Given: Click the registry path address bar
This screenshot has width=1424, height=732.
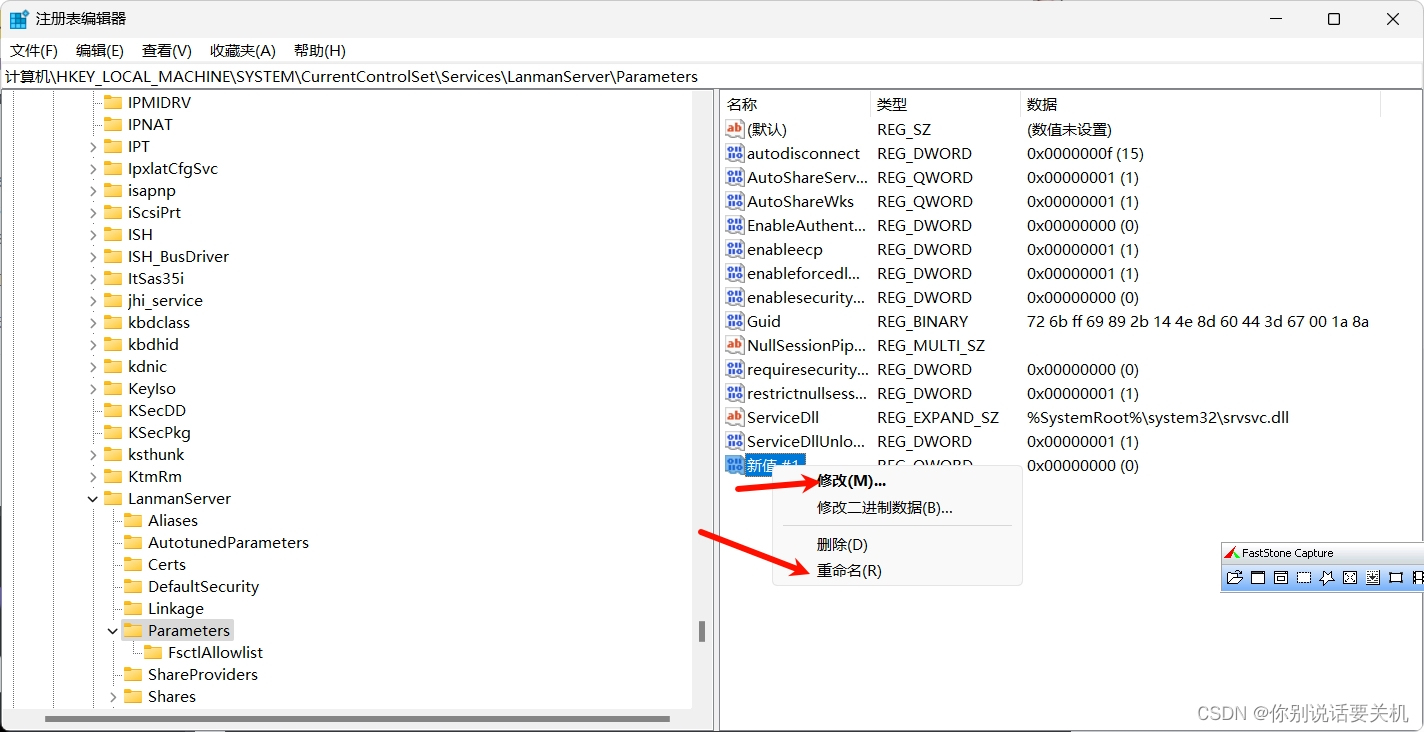Looking at the screenshot, I should [710, 76].
